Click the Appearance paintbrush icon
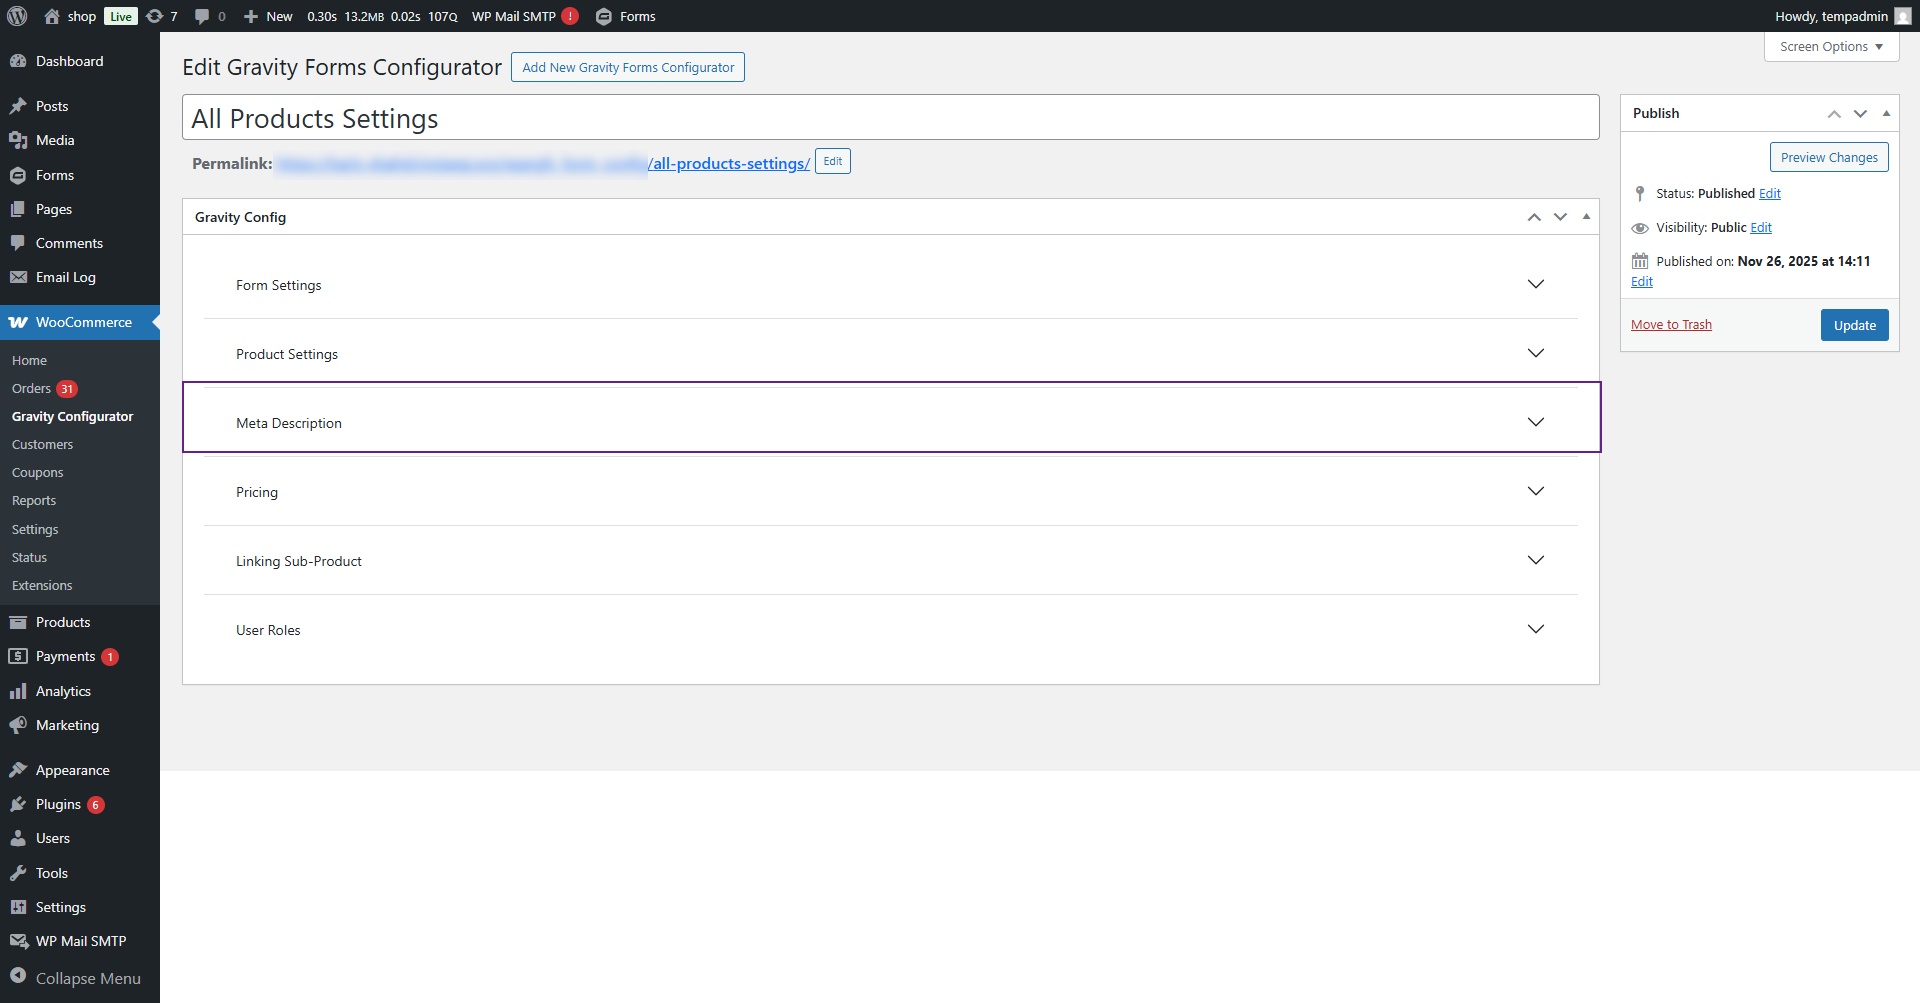Image resolution: width=1920 pixels, height=1003 pixels. [18, 770]
